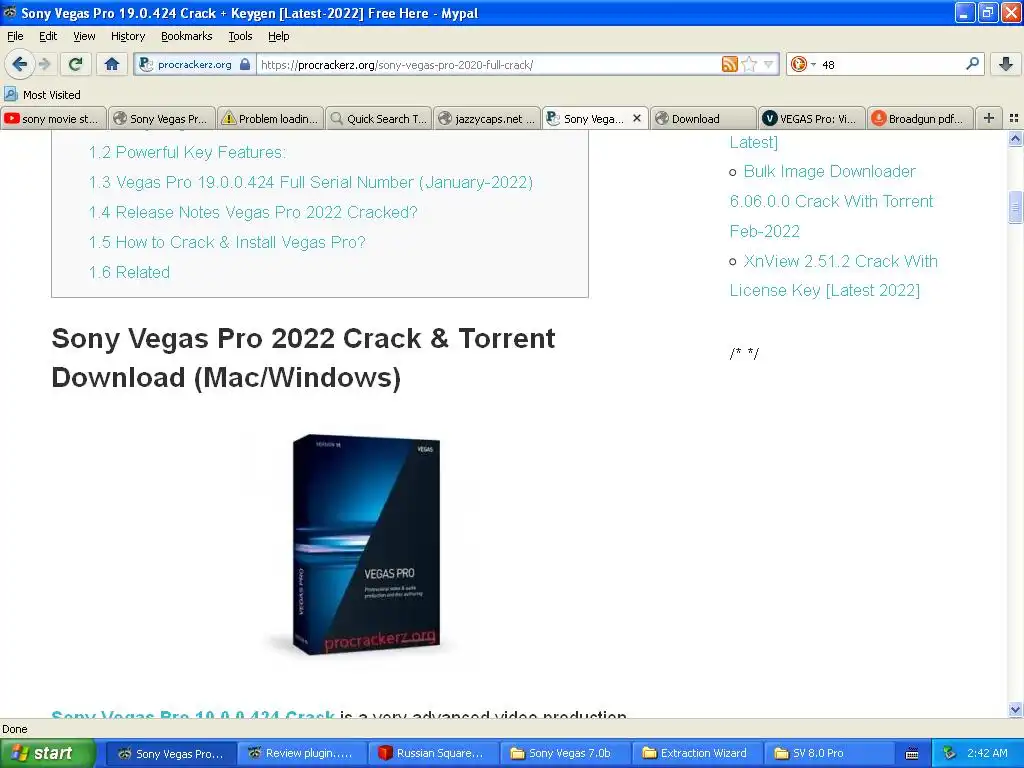Open 'Sony Vegas 7.0b' taskbar folder
This screenshot has height=768, width=1024.
(x=564, y=753)
